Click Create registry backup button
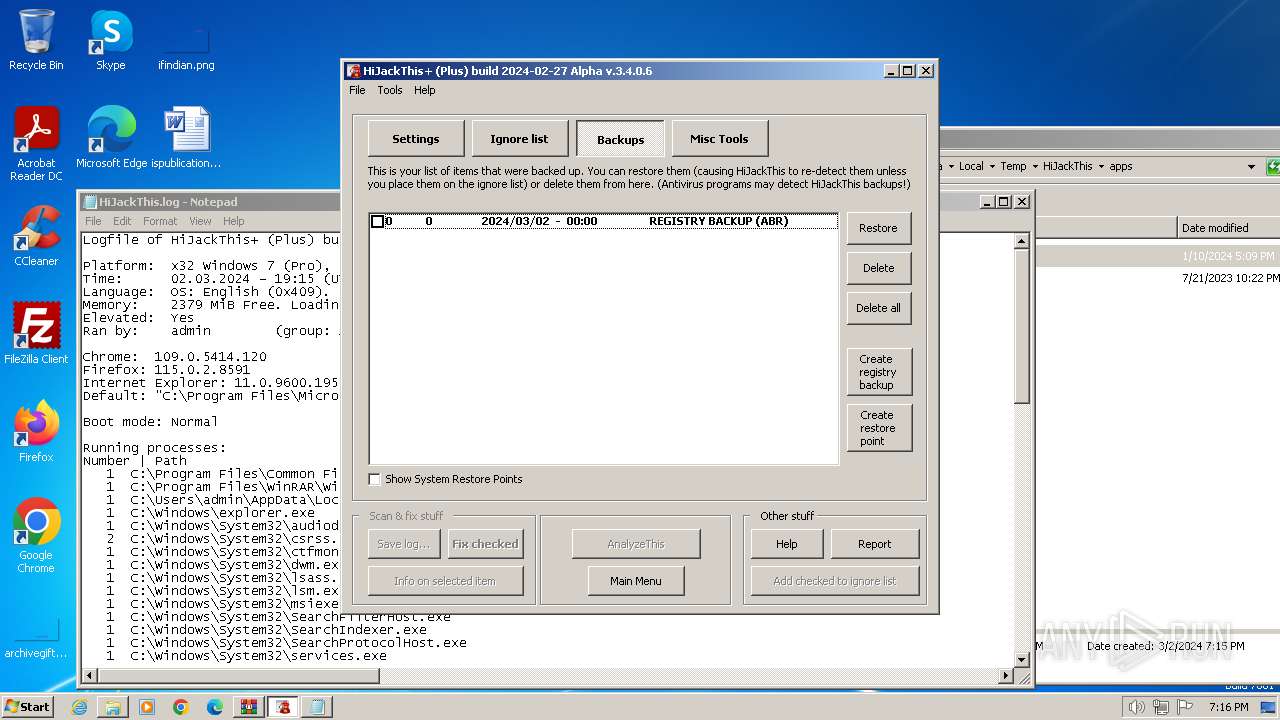 879,372
